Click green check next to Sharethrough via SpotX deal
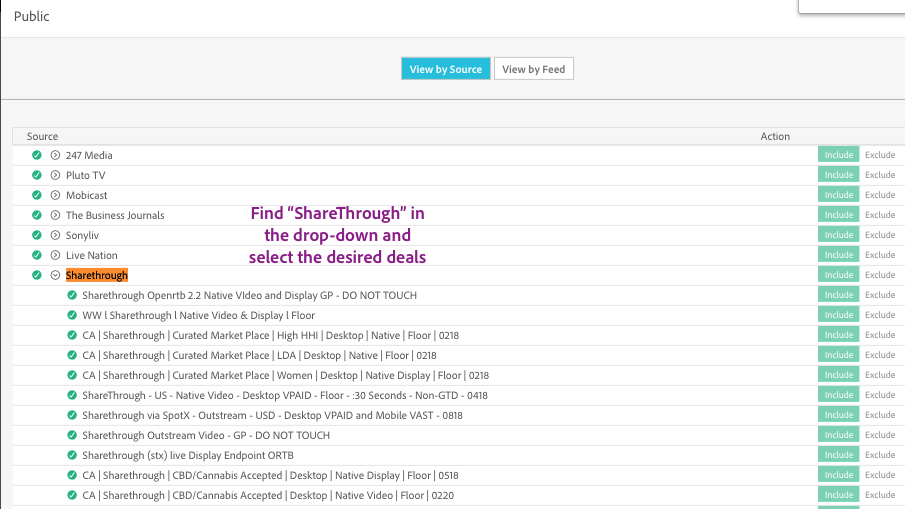Screen dimensions: 905x509 click(x=72, y=415)
